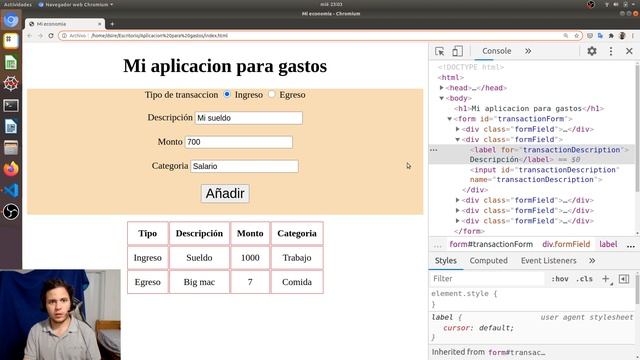Toggle the computed styles sidebar pane
Image resolution: width=640 pixels, height=360 pixels.
click(624, 279)
